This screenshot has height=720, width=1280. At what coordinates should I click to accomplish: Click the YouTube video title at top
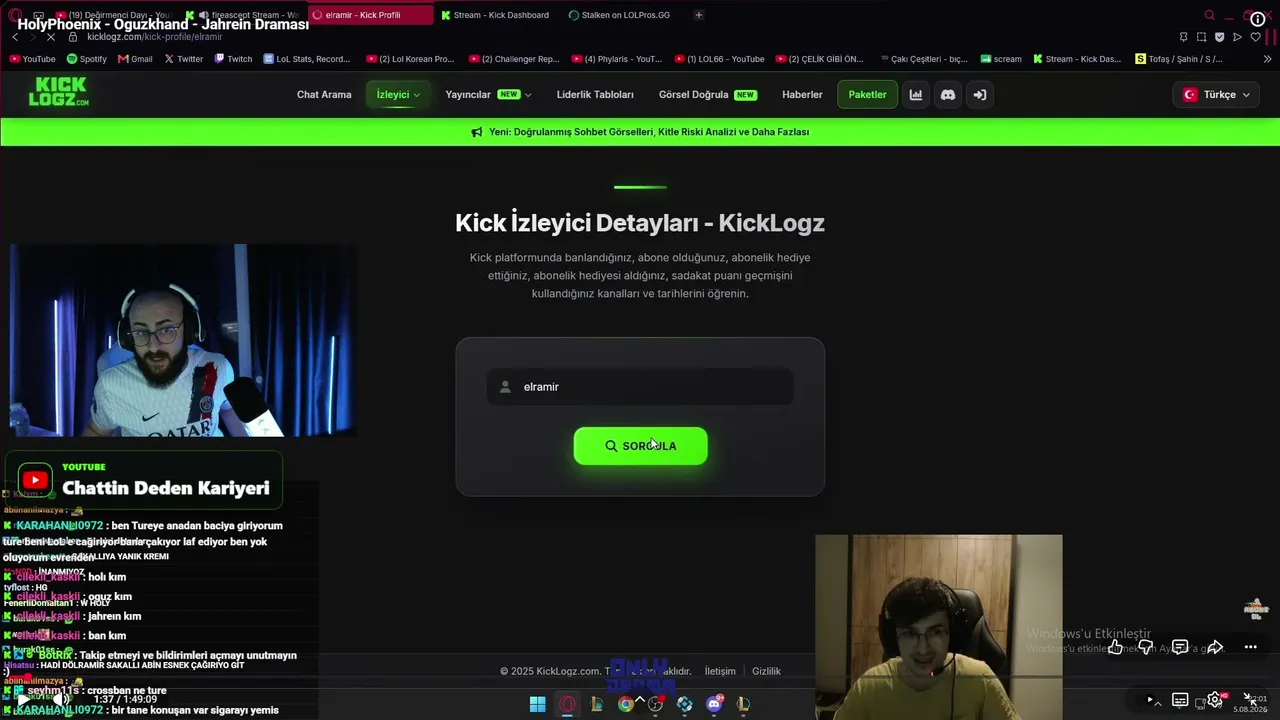click(163, 24)
